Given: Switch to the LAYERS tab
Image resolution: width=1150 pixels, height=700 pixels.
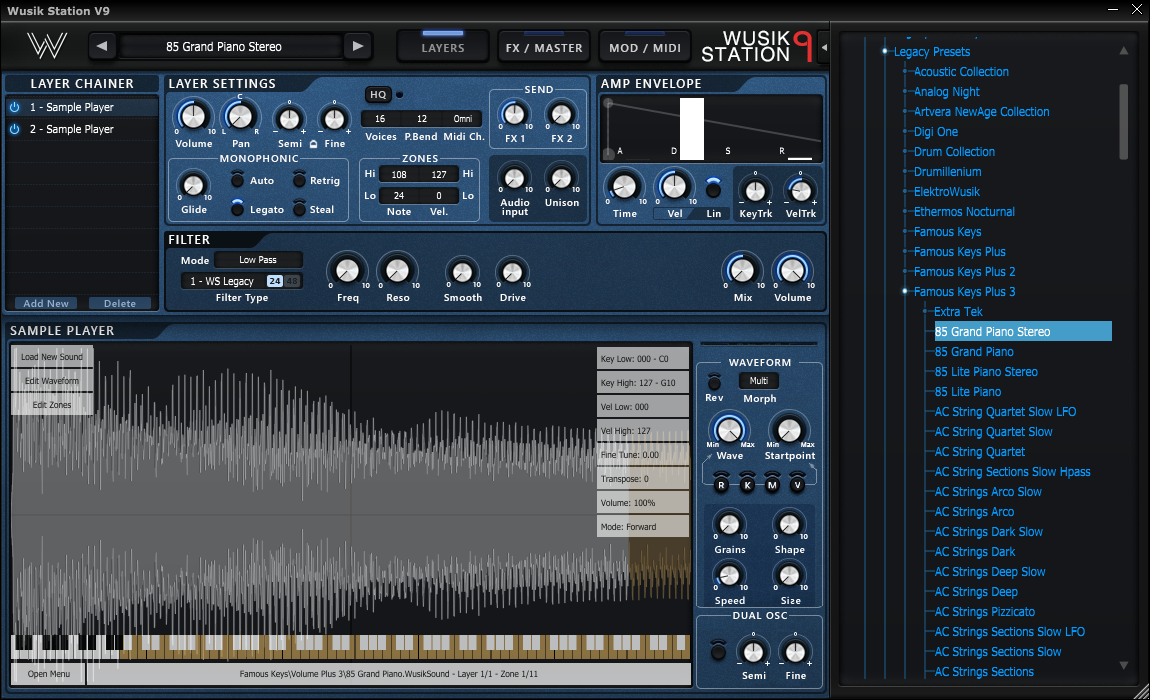Looking at the screenshot, I should (443, 47).
